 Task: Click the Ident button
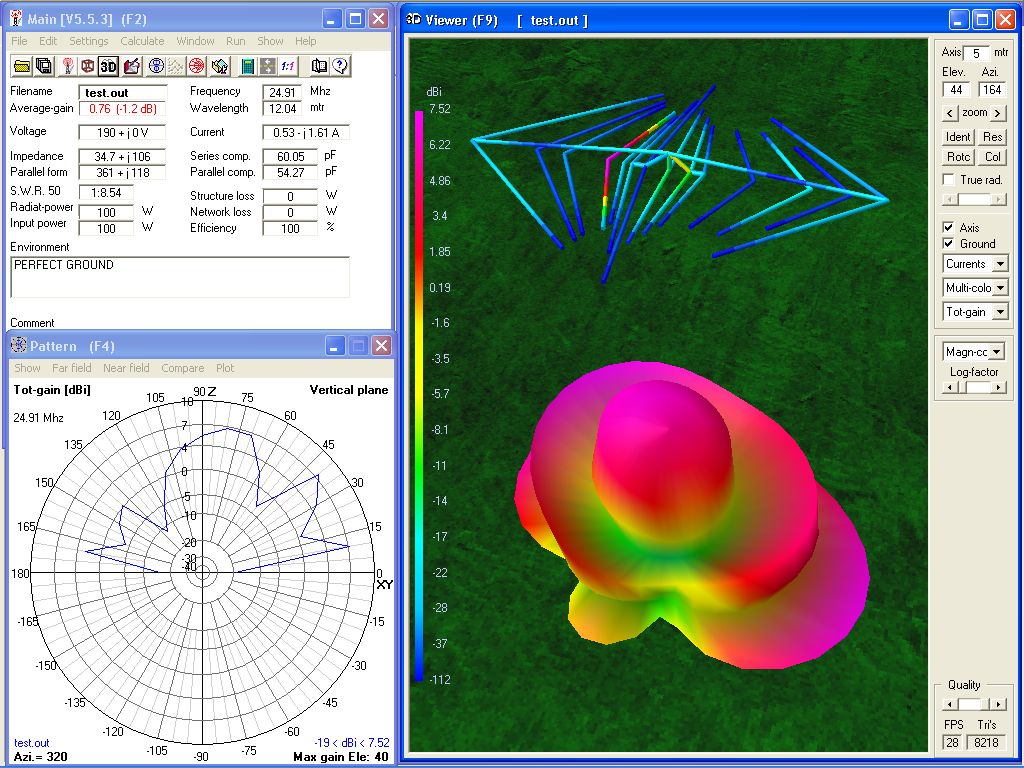click(958, 137)
